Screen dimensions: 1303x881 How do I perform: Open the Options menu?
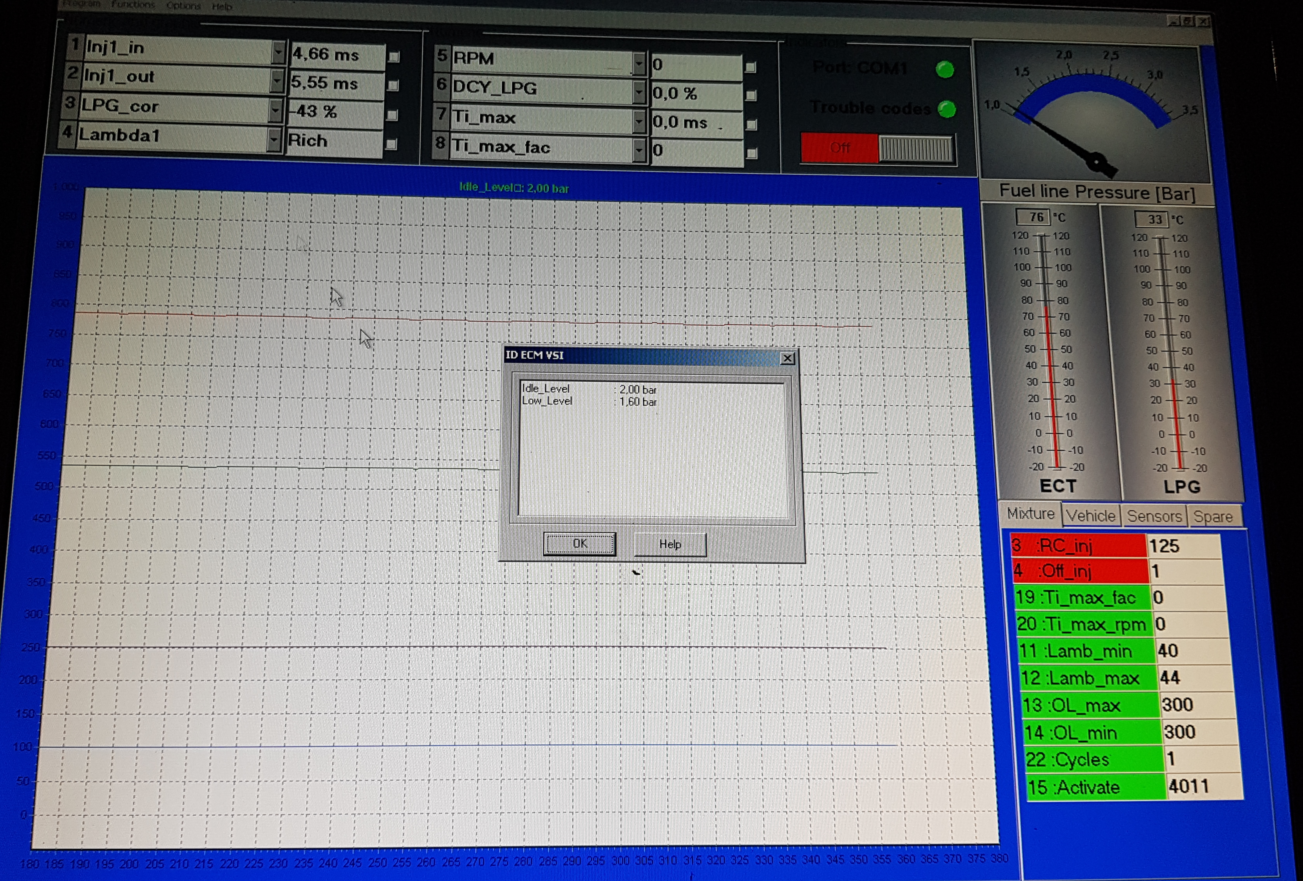[183, 6]
